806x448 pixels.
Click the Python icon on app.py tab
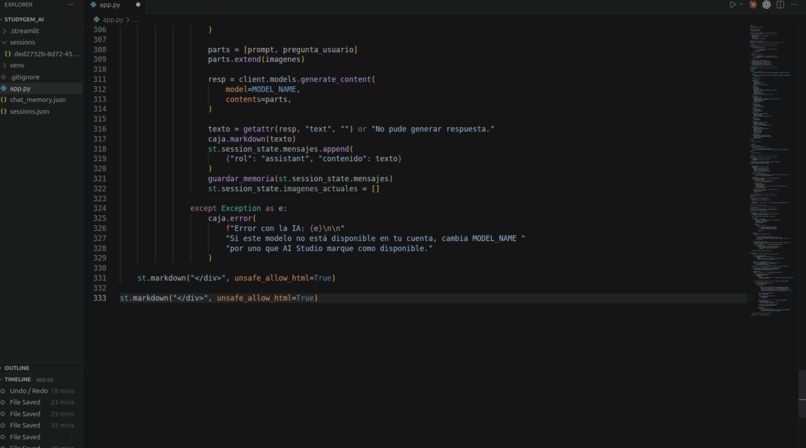[x=93, y=5]
